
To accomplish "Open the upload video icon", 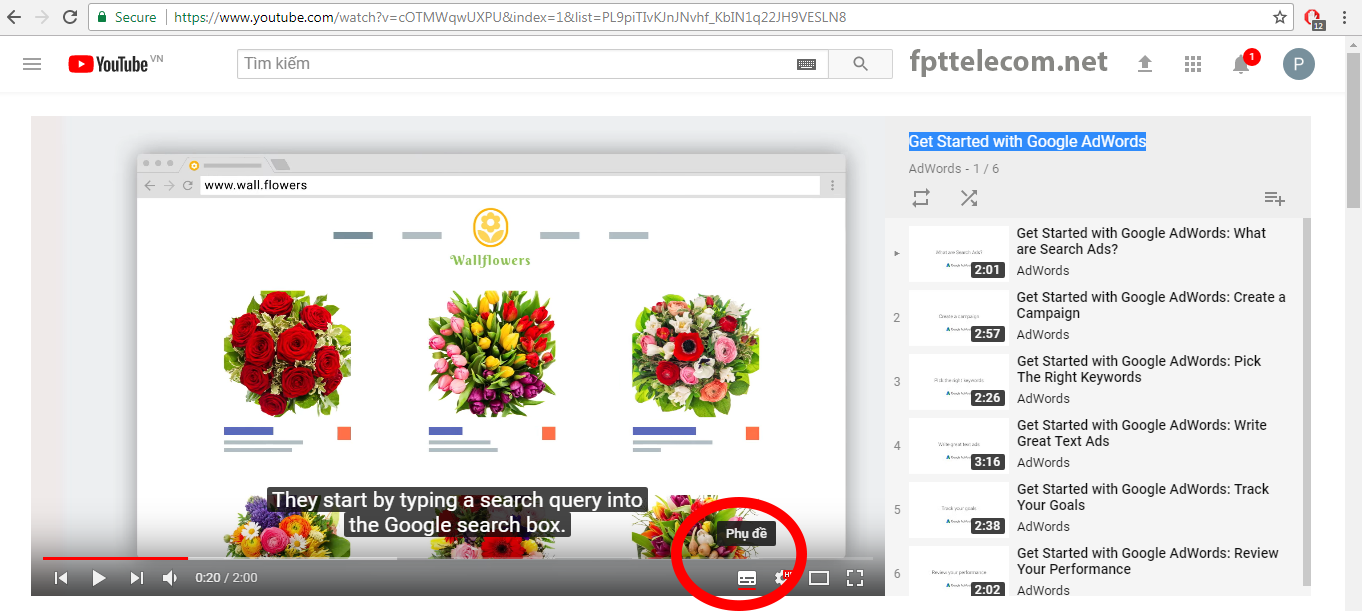I will [x=1145, y=64].
